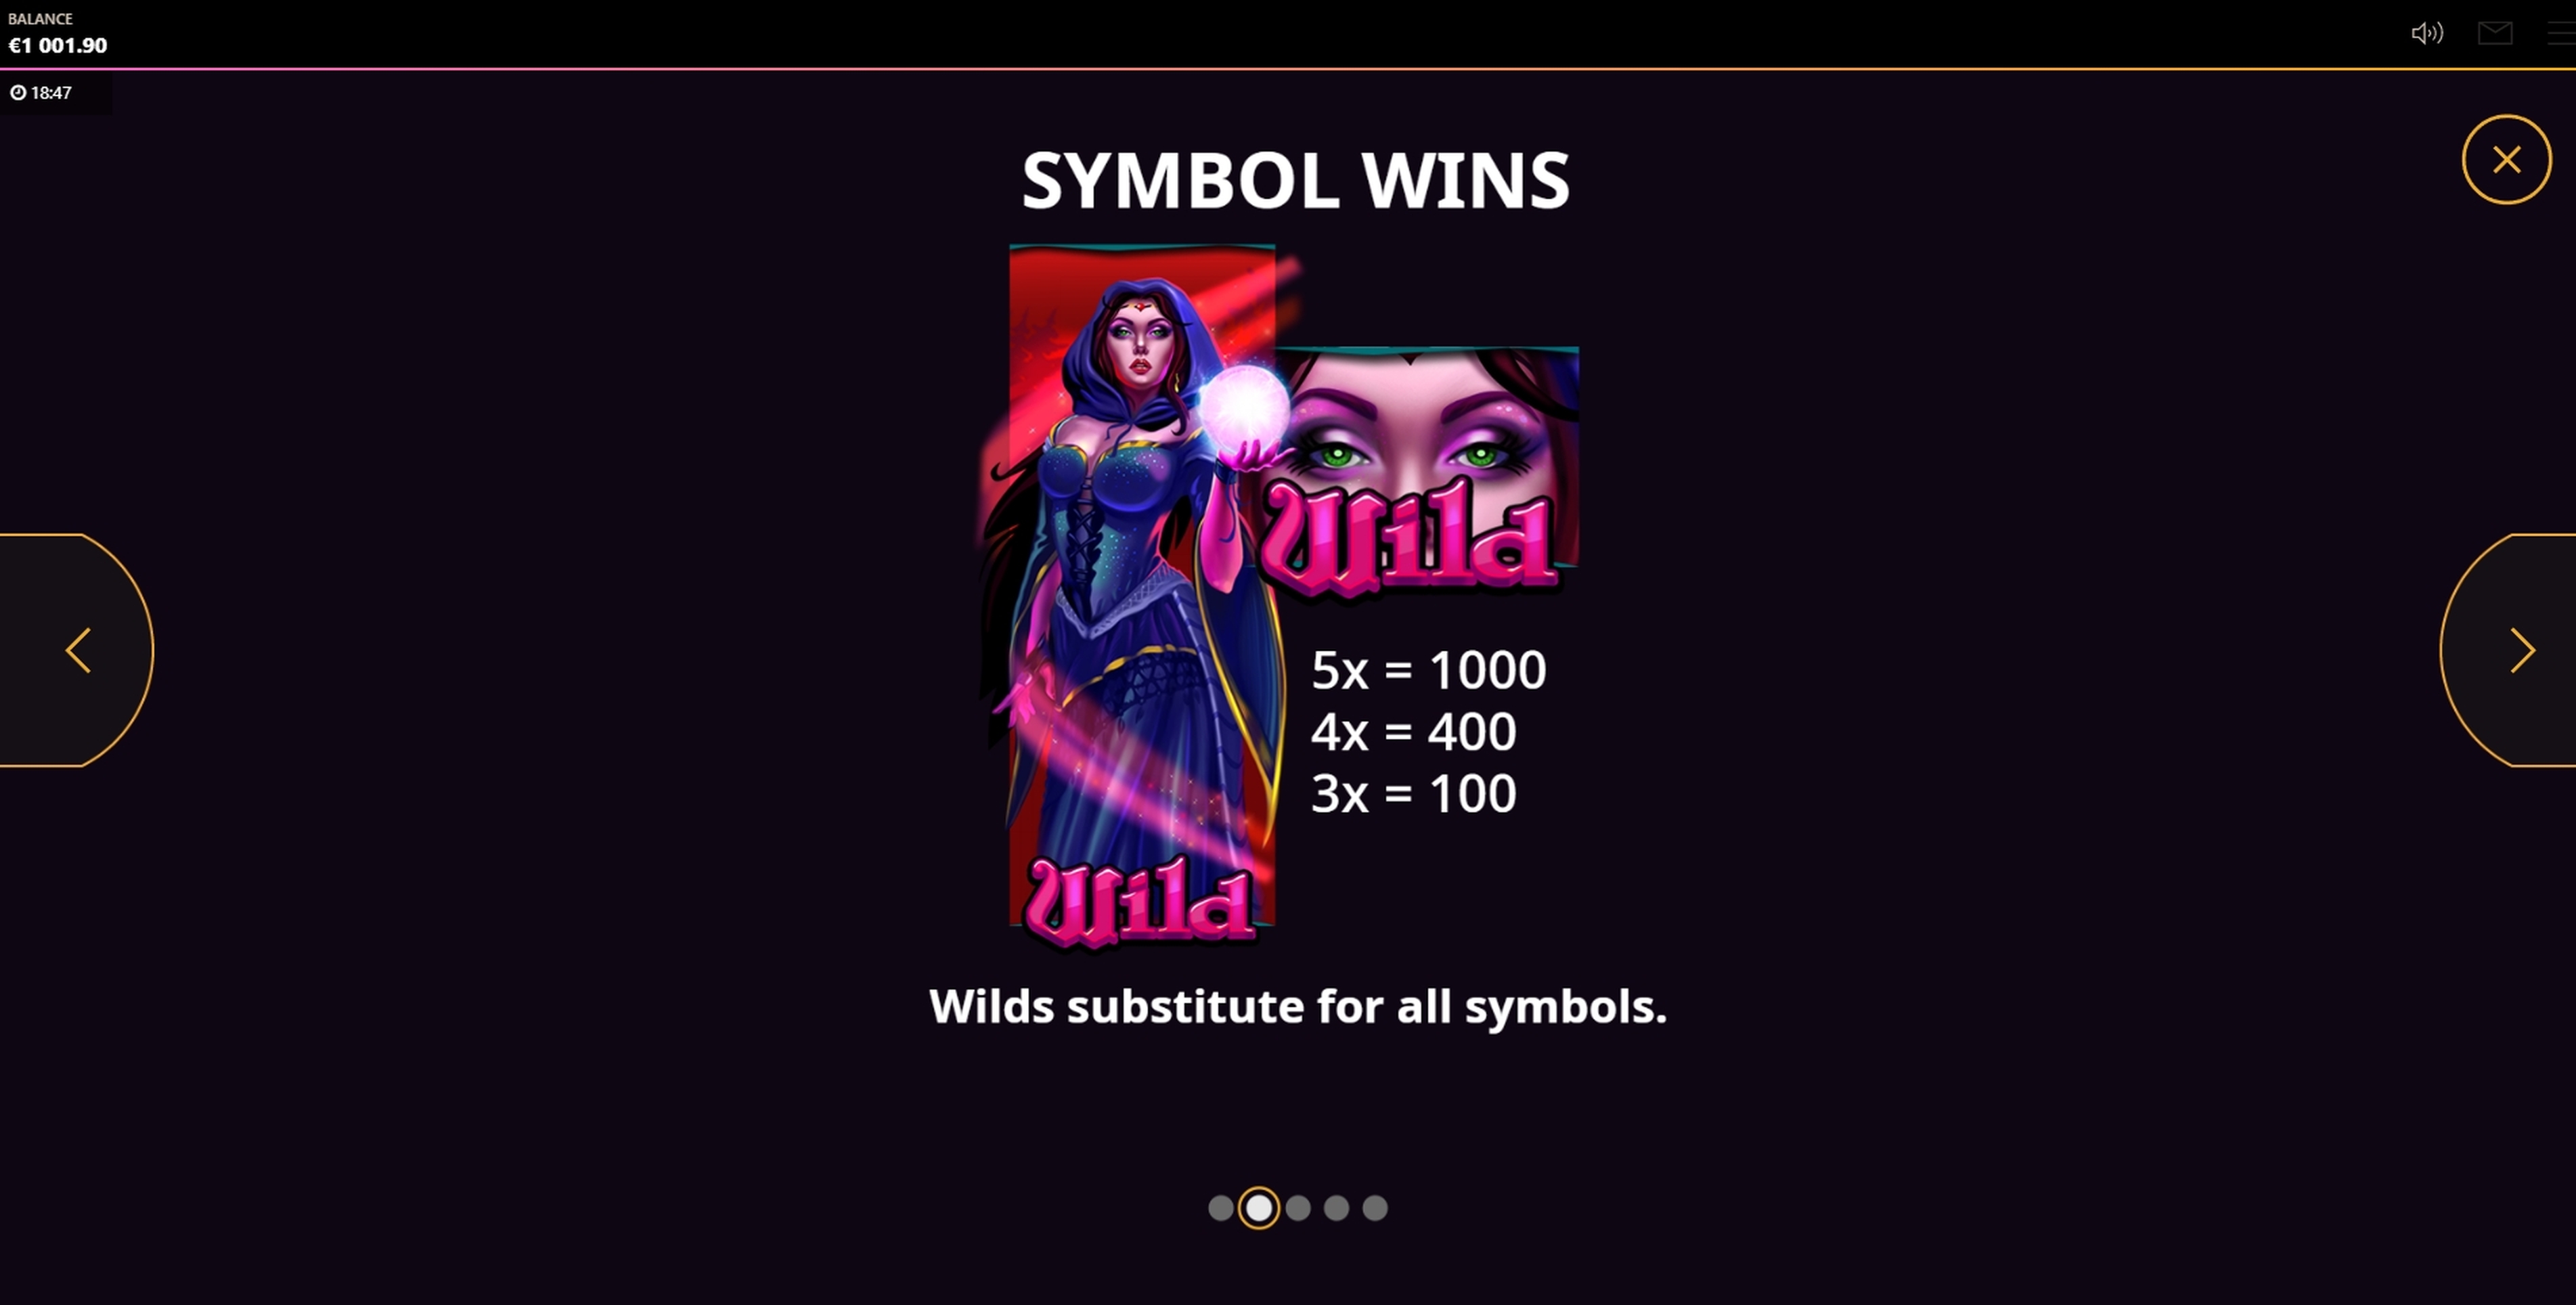Jump to the fifth page dot
This screenshot has width=2576, height=1305.
(x=1375, y=1208)
